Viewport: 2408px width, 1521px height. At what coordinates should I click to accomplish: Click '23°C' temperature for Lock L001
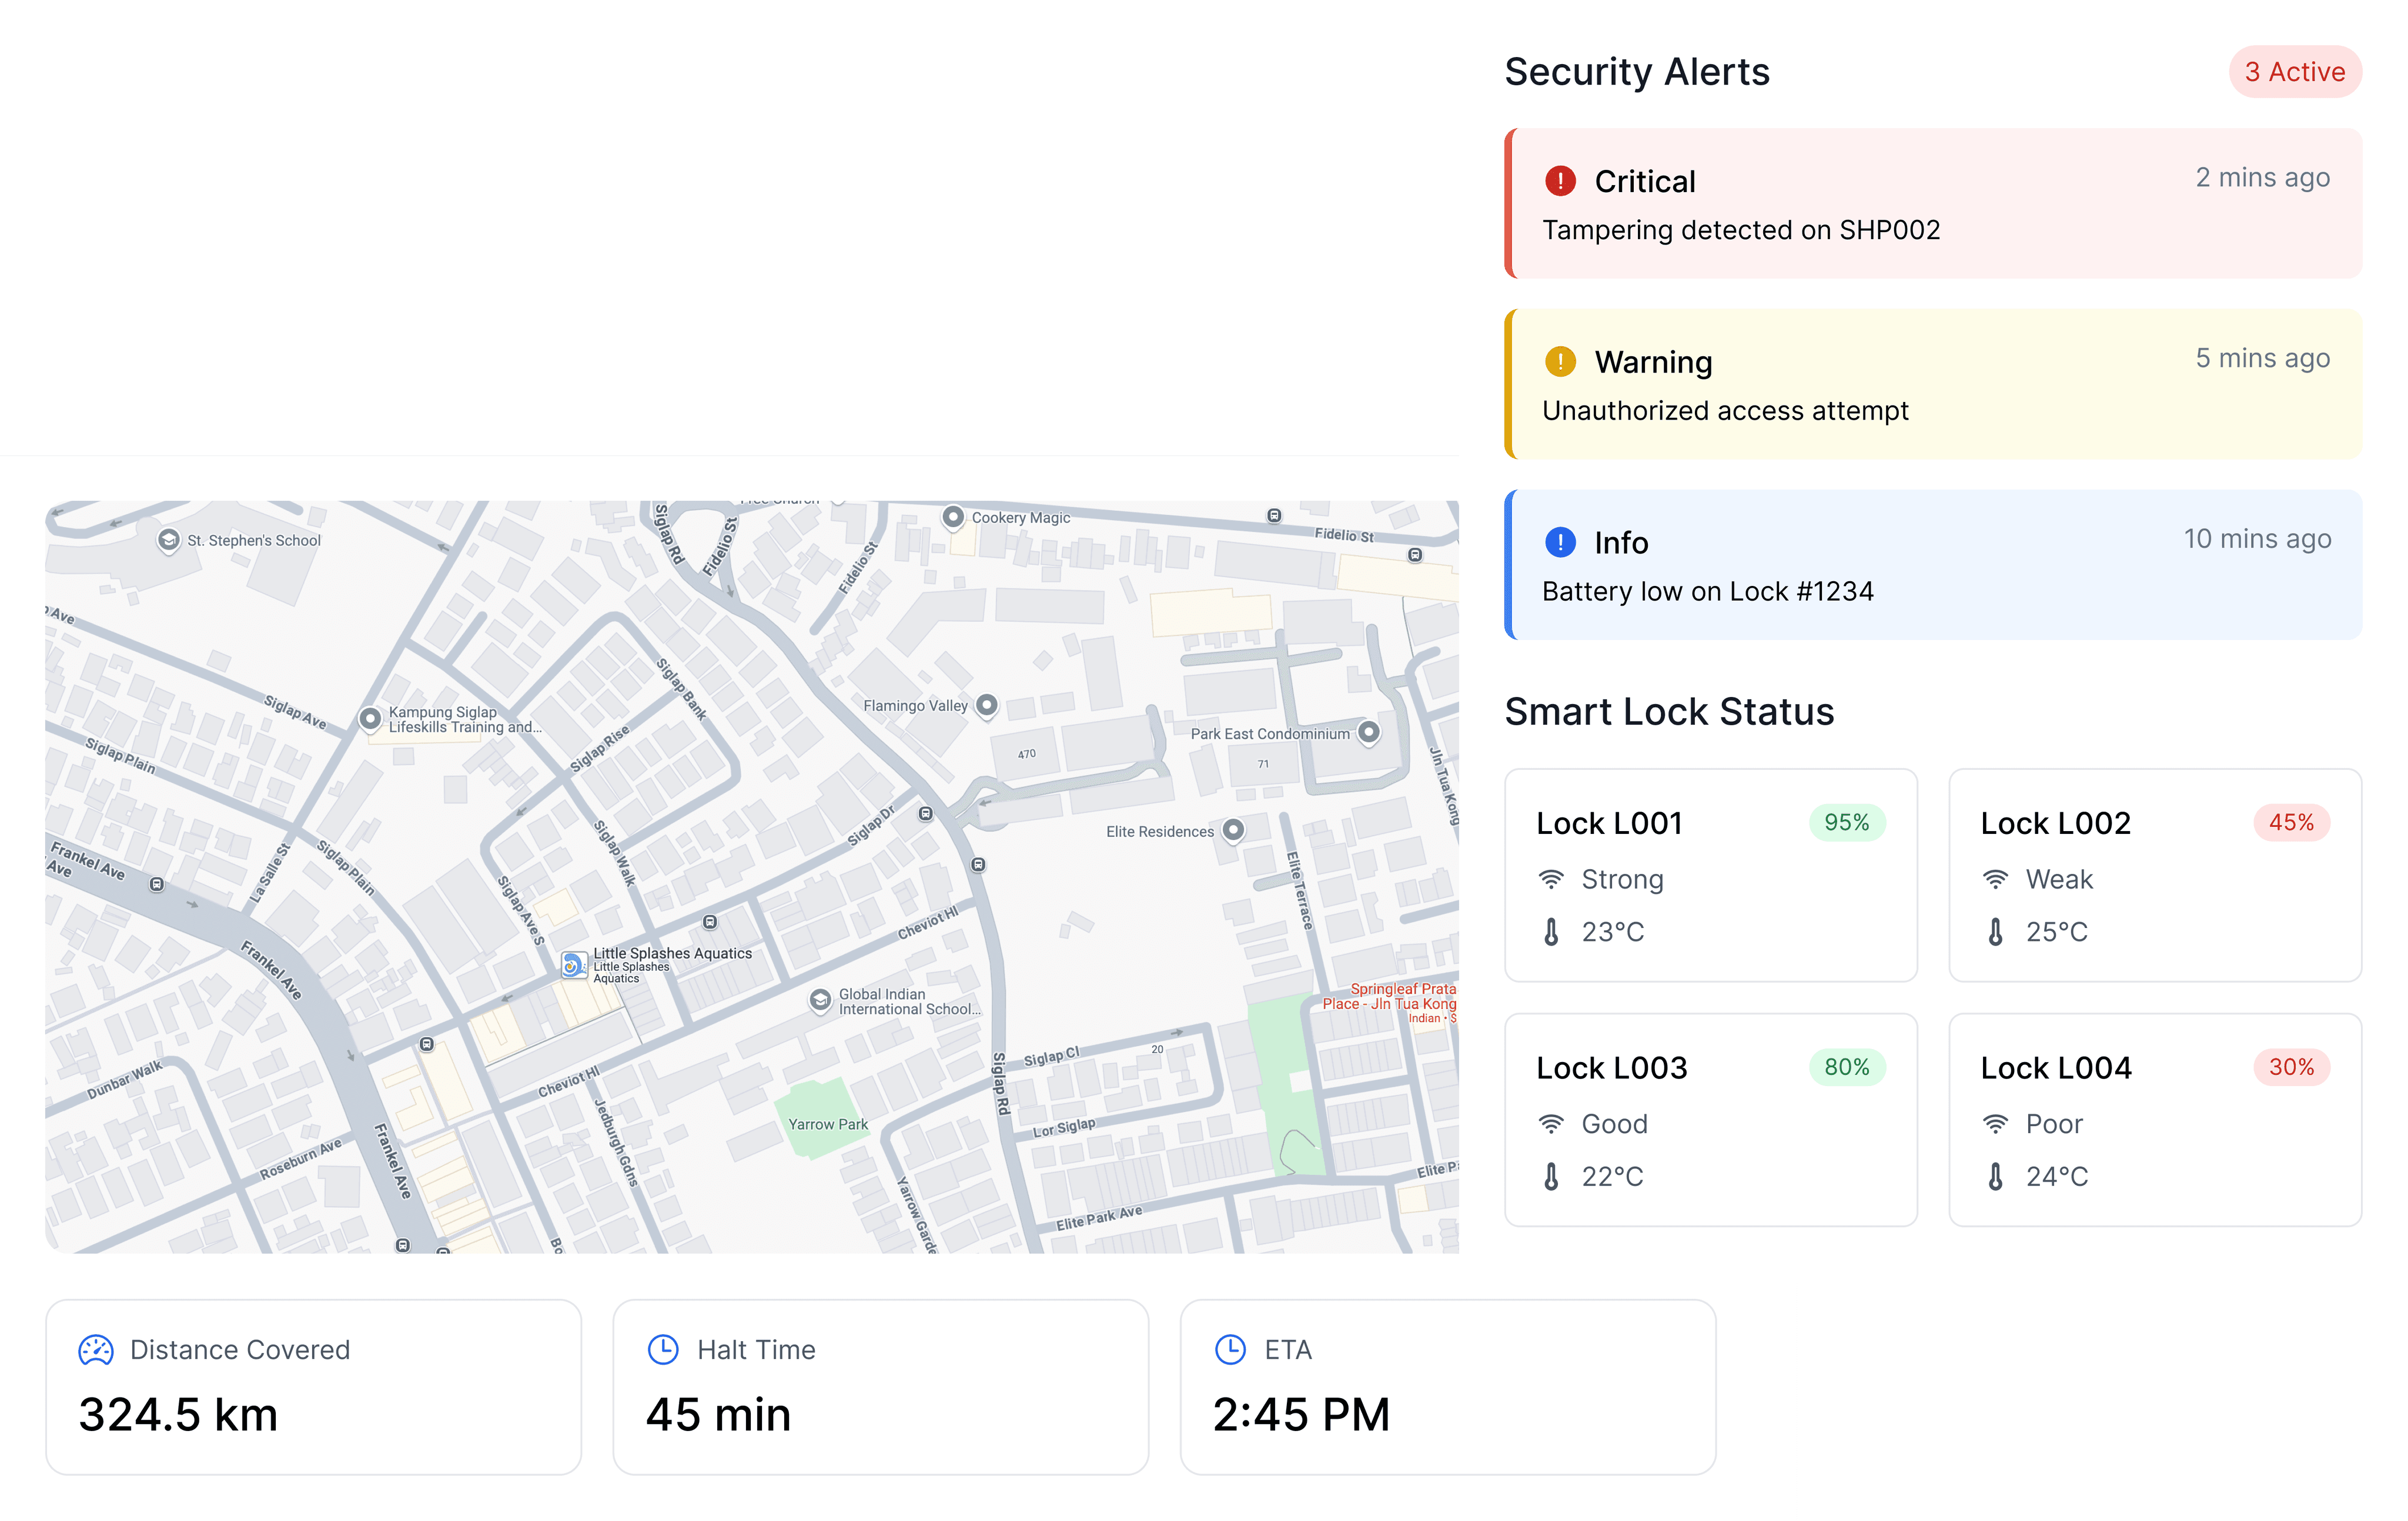coord(1612,931)
